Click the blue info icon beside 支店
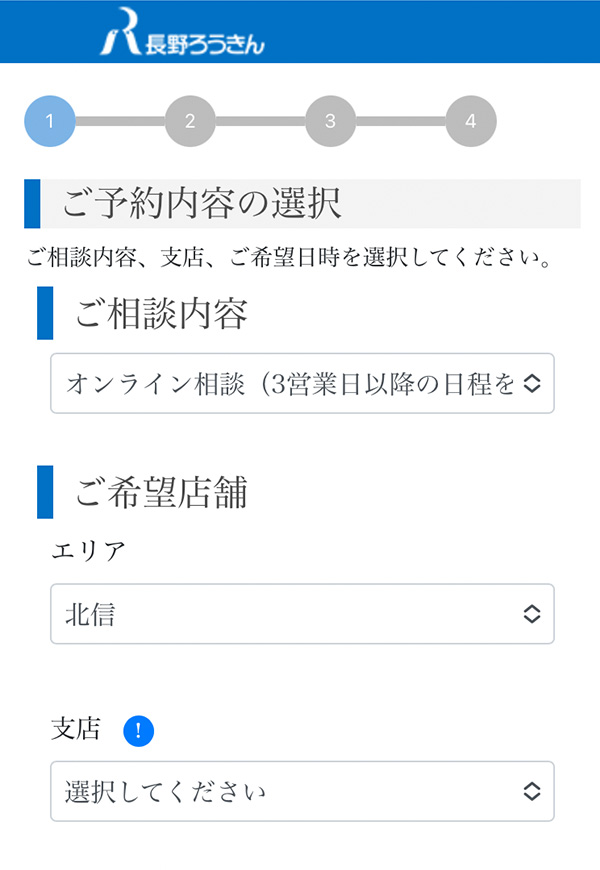Viewport: 600px width, 870px height. tap(138, 731)
